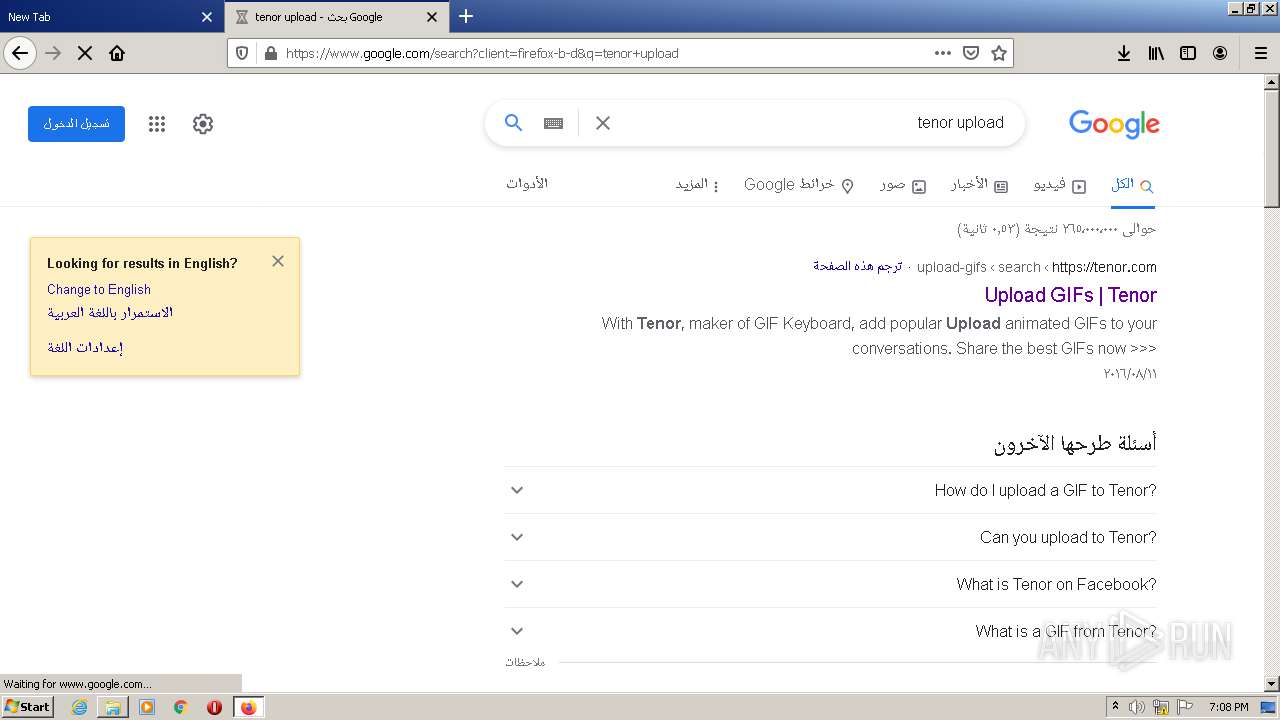Open Chrome from the taskbar
1280x720 pixels.
point(180,707)
